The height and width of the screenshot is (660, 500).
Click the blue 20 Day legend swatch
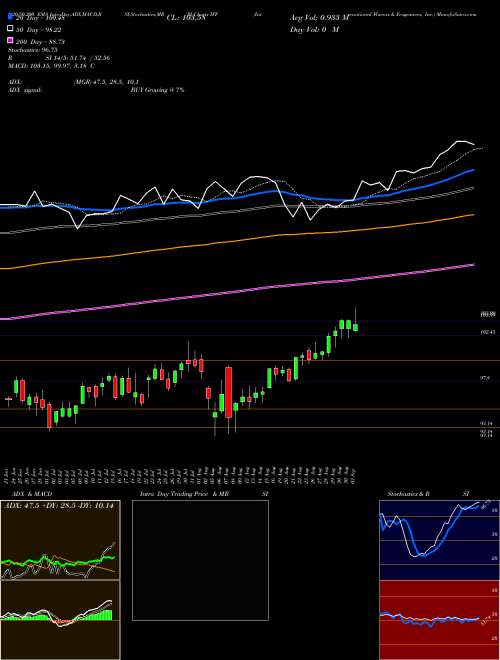[x=10, y=17]
